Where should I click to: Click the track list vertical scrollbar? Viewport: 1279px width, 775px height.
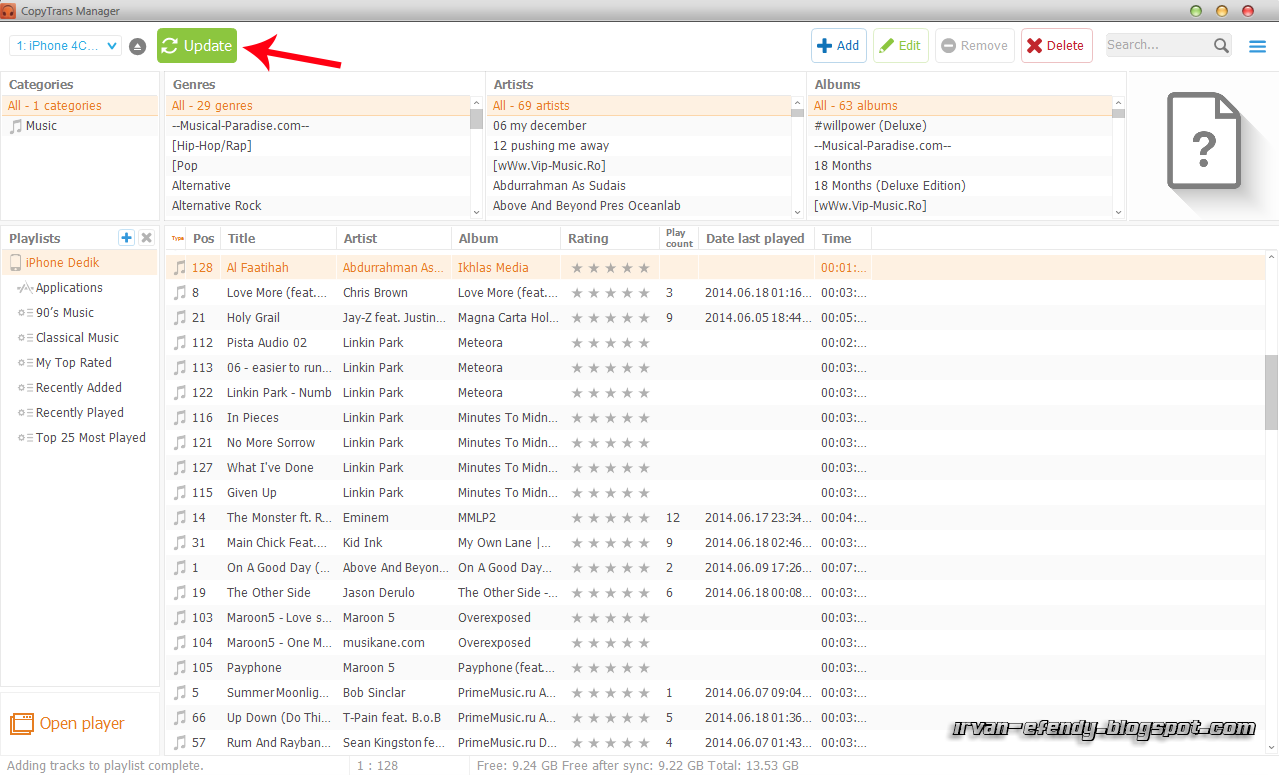click(x=1271, y=392)
